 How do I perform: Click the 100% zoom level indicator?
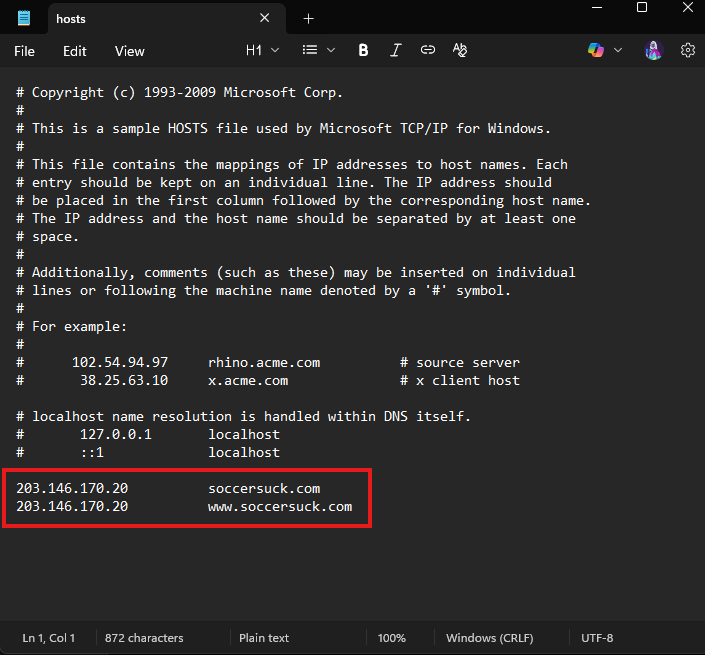[x=392, y=638]
